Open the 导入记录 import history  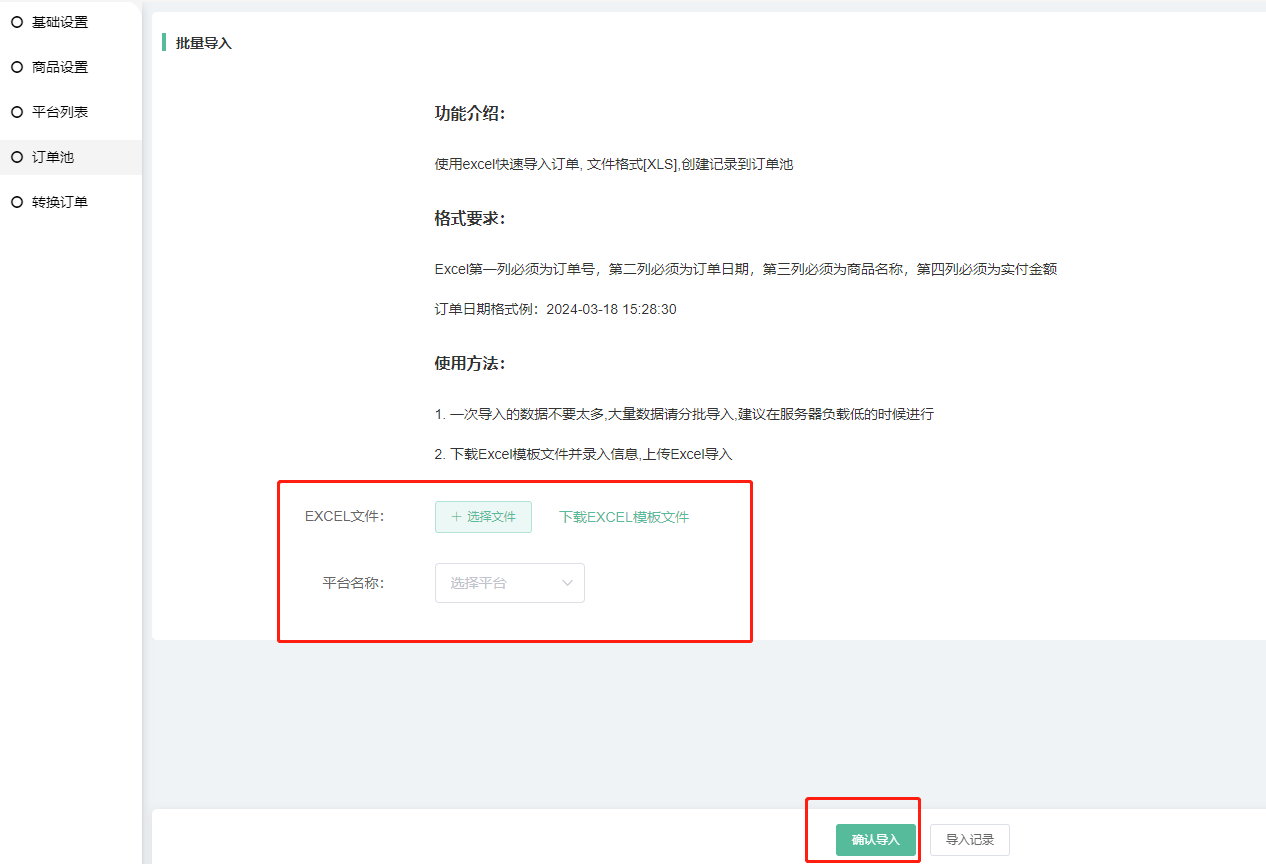[x=969, y=840]
